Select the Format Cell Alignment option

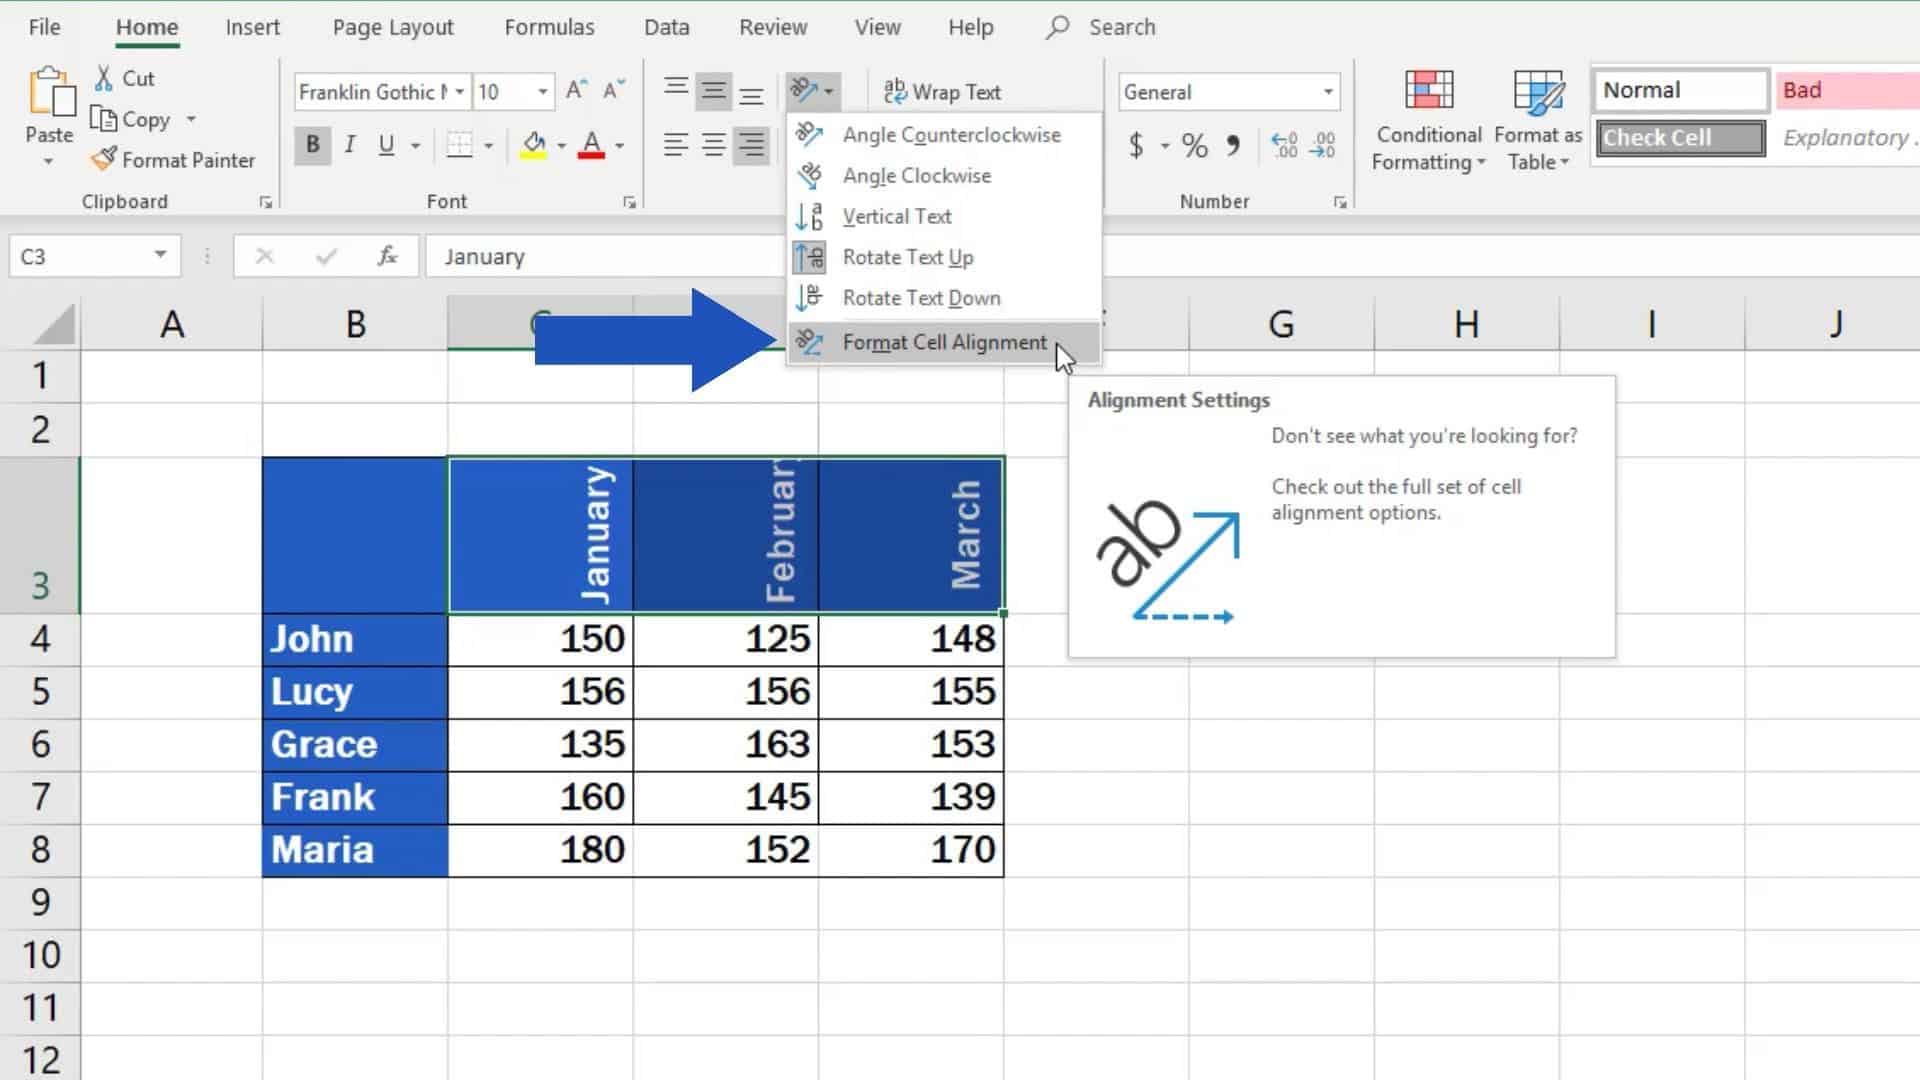[x=944, y=342]
